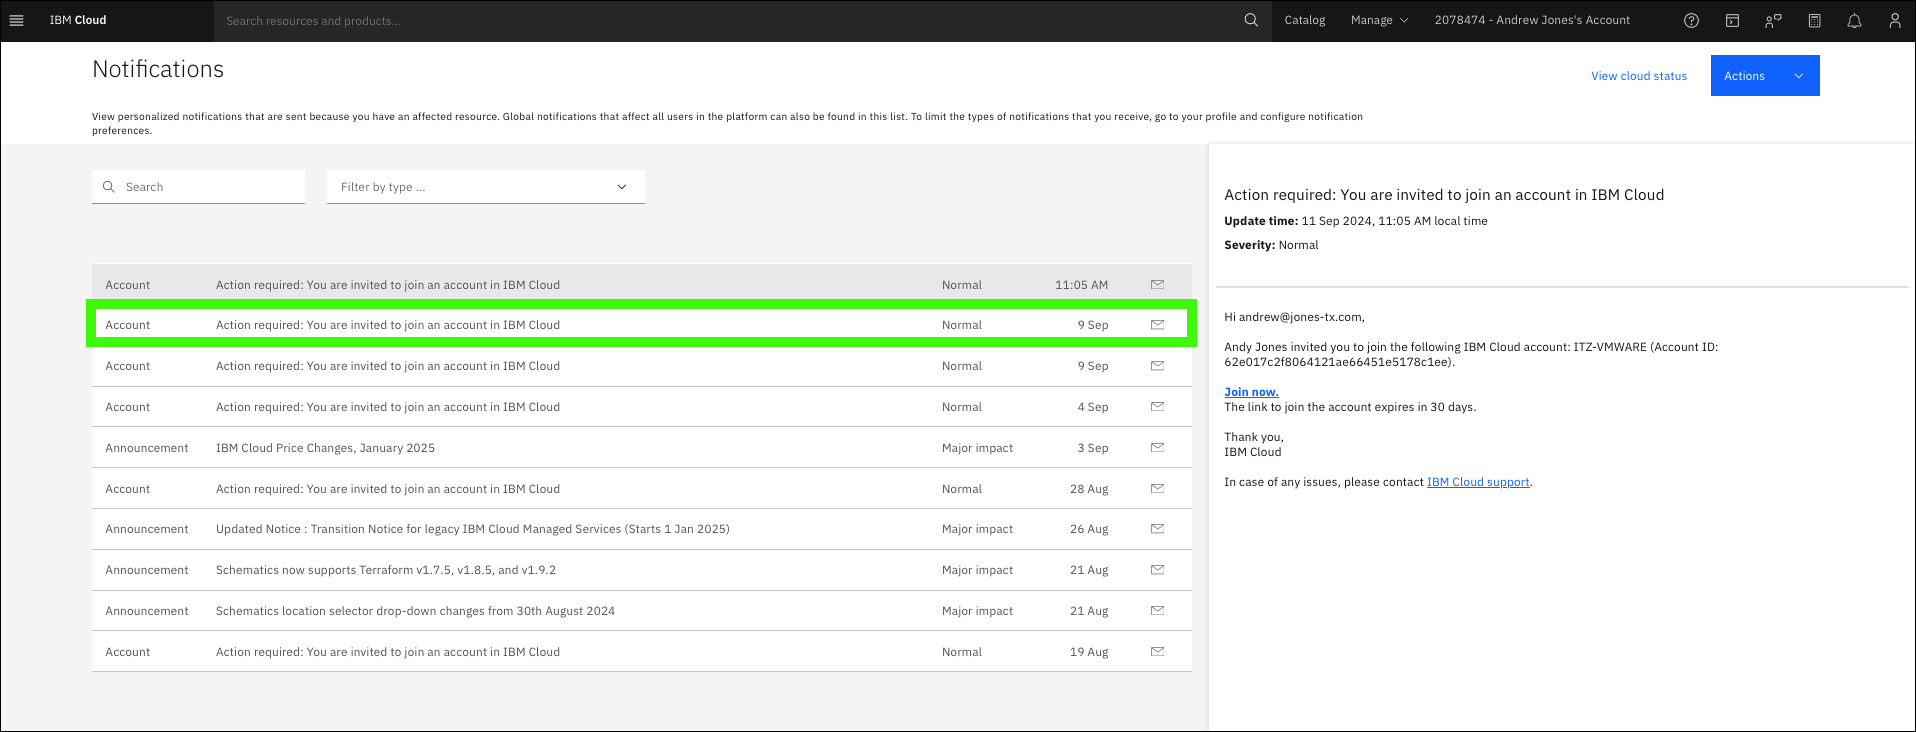Click the IBM Cloud home logo
Viewport: 1916px width, 732px height.
pos(78,20)
